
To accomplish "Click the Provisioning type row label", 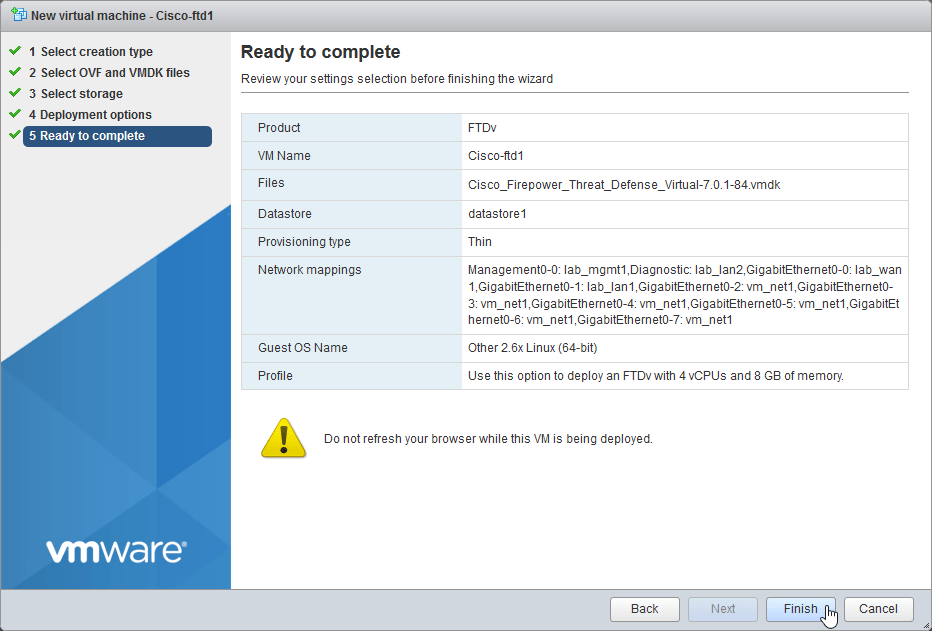I will pos(304,242).
